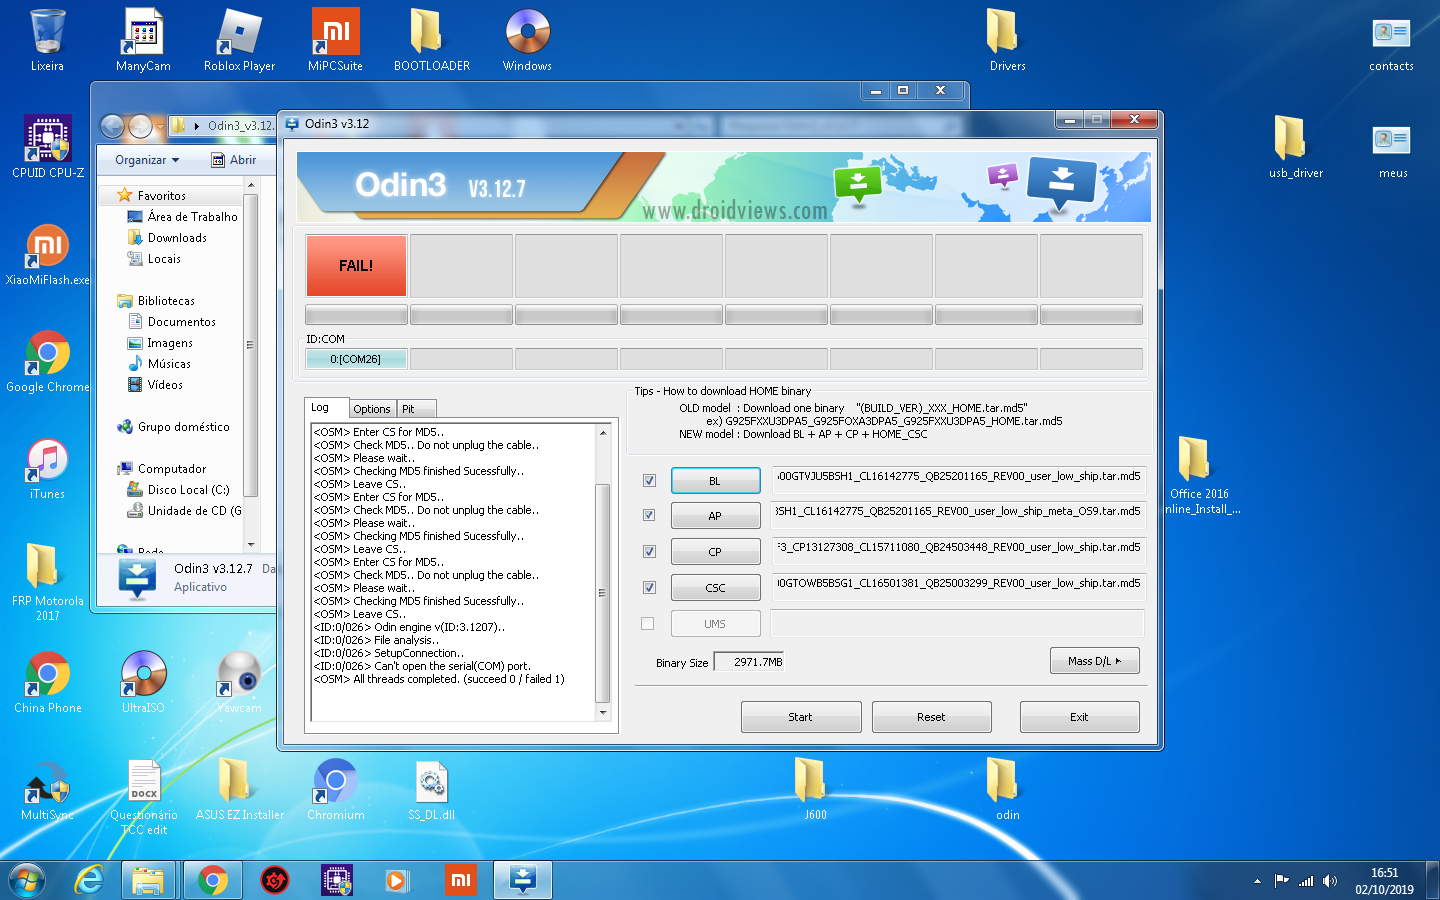Launch CPUID CPU-Z shortcut

[47, 147]
